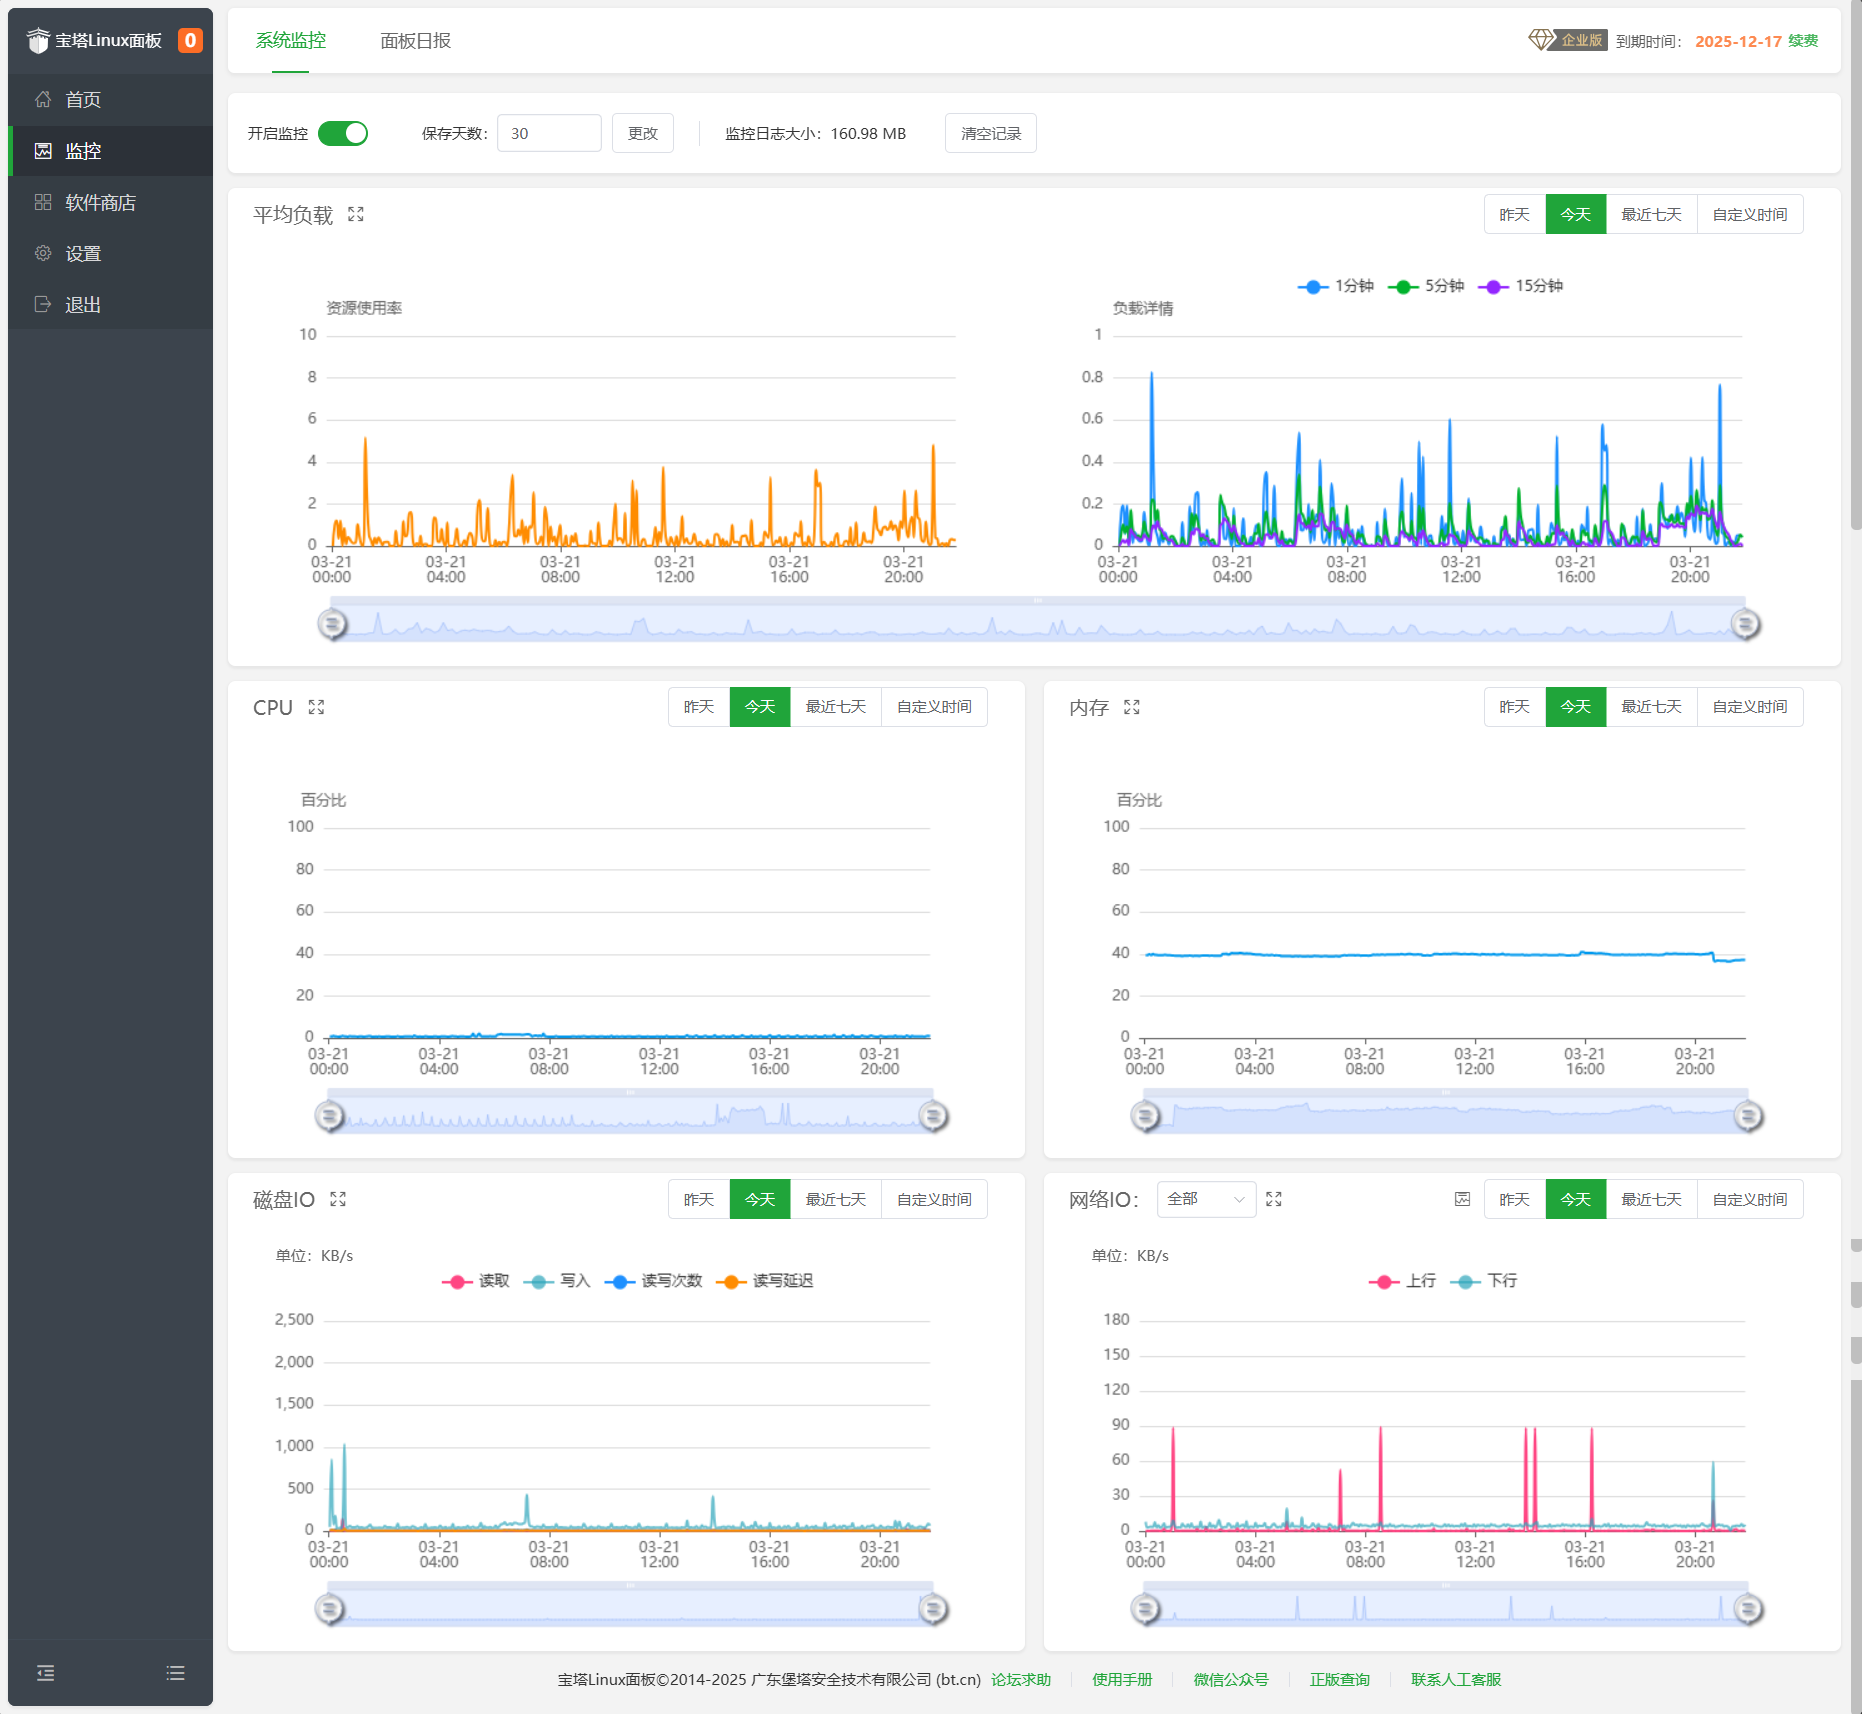The image size is (1862, 1714).
Task: Open the sidebar list menu icon
Action: [176, 1673]
